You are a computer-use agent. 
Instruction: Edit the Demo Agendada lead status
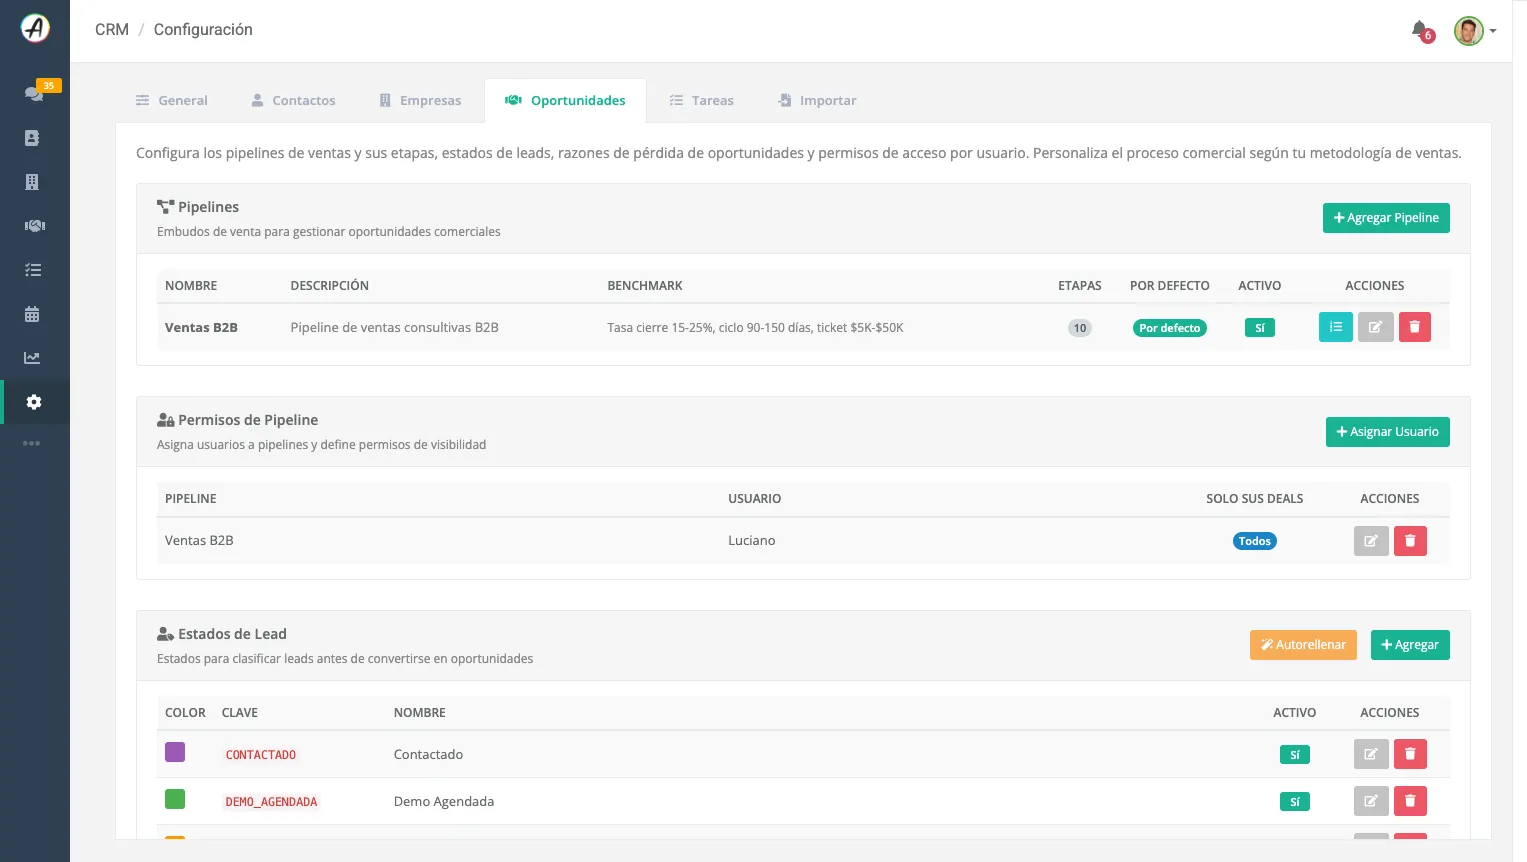click(x=1371, y=801)
